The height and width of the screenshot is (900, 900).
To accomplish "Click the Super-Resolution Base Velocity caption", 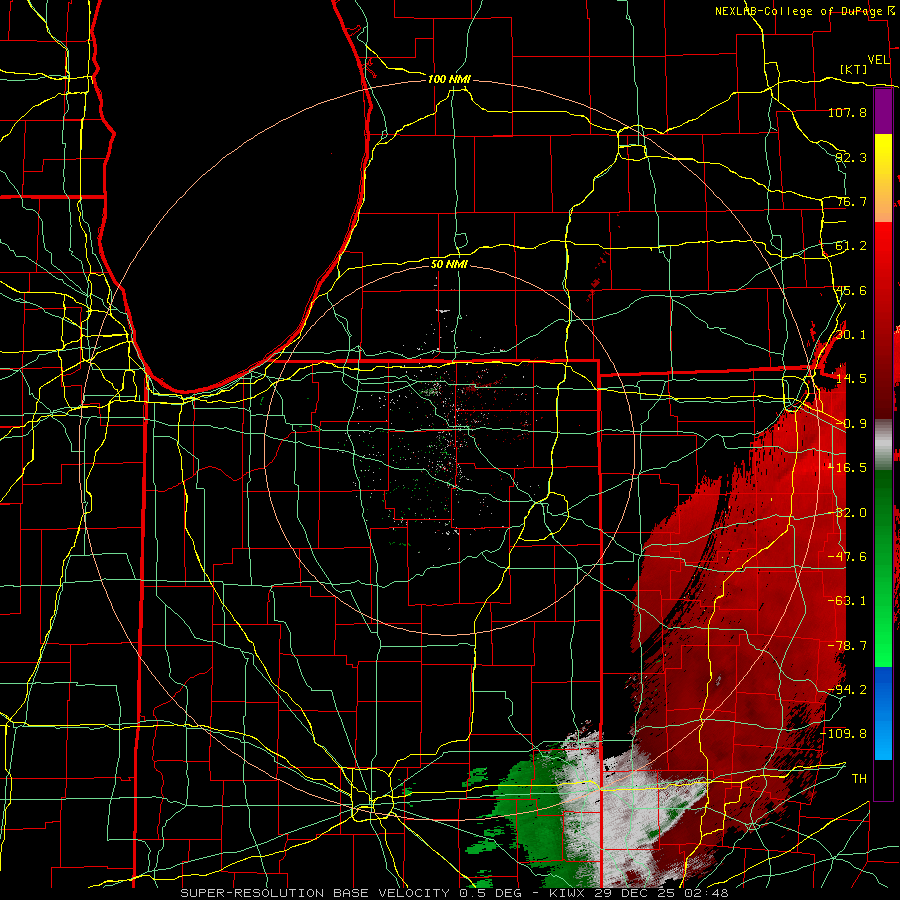I will (454, 893).
